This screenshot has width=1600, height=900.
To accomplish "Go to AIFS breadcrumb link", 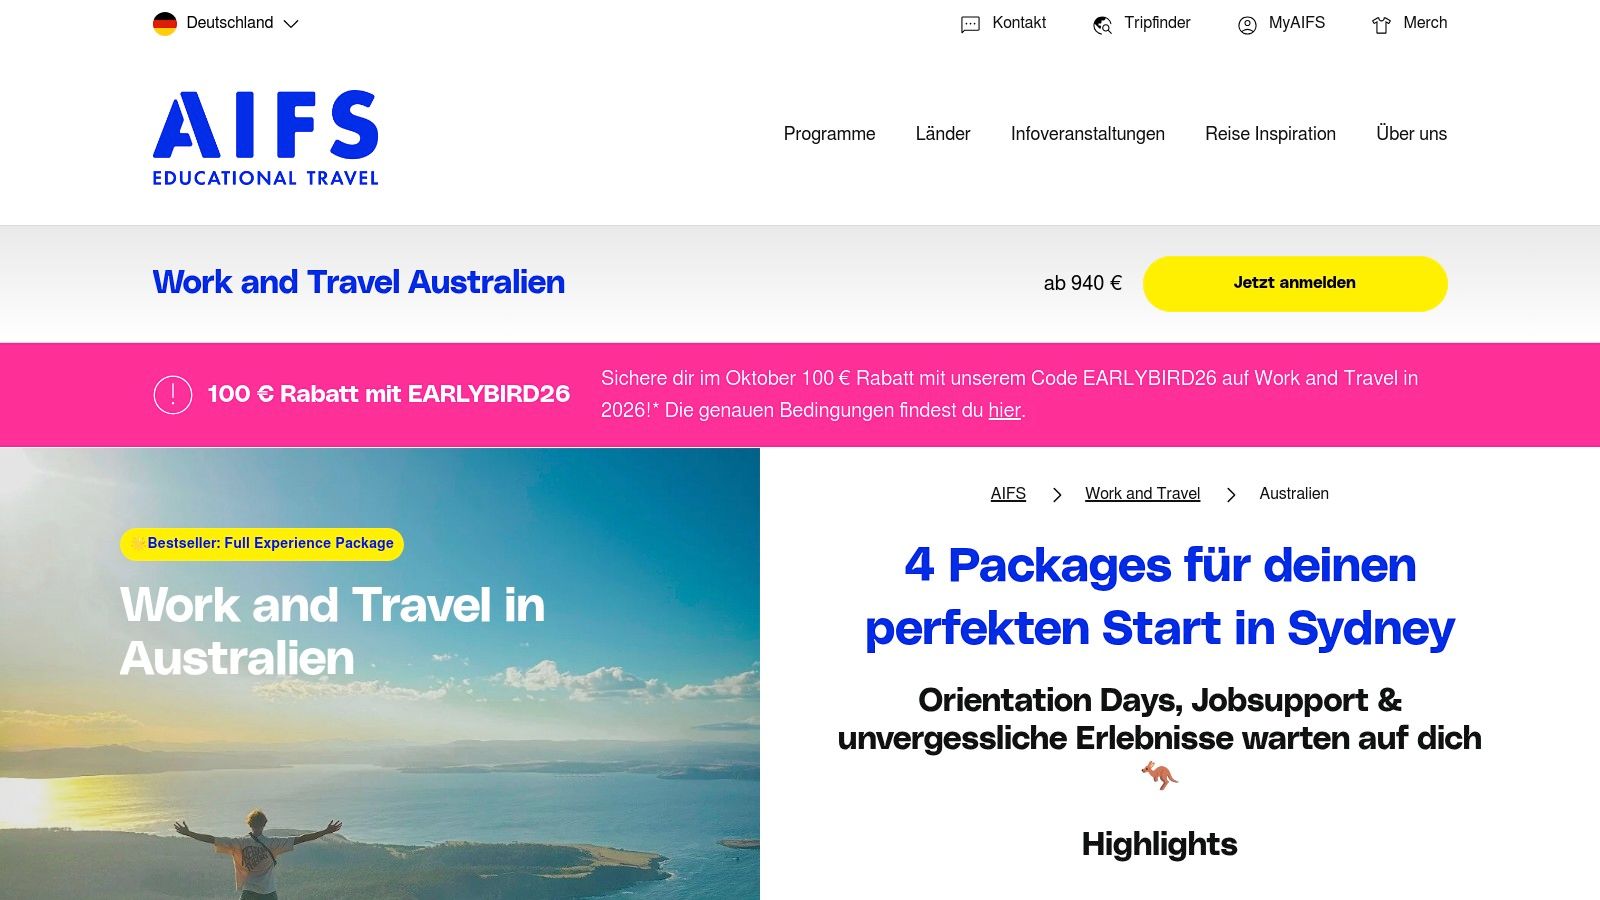I will 1008,494.
